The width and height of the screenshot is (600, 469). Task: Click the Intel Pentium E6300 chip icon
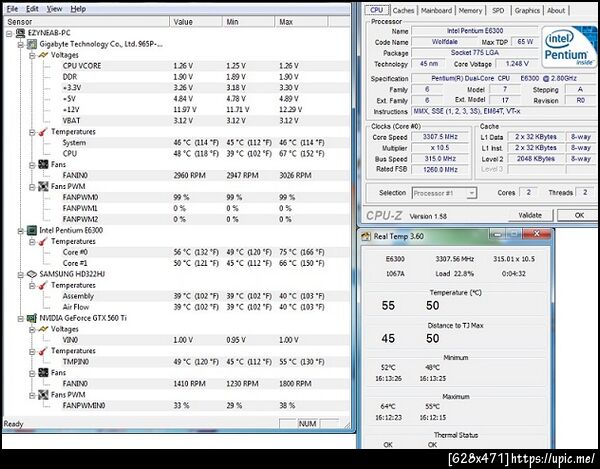(32, 231)
